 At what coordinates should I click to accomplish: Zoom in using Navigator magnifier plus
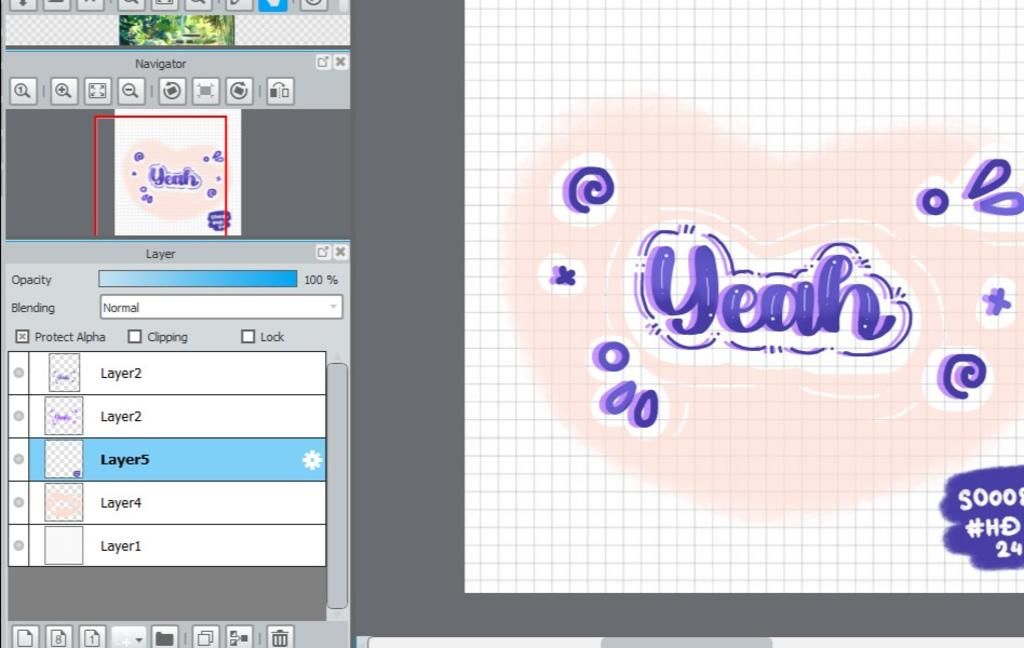click(63, 91)
